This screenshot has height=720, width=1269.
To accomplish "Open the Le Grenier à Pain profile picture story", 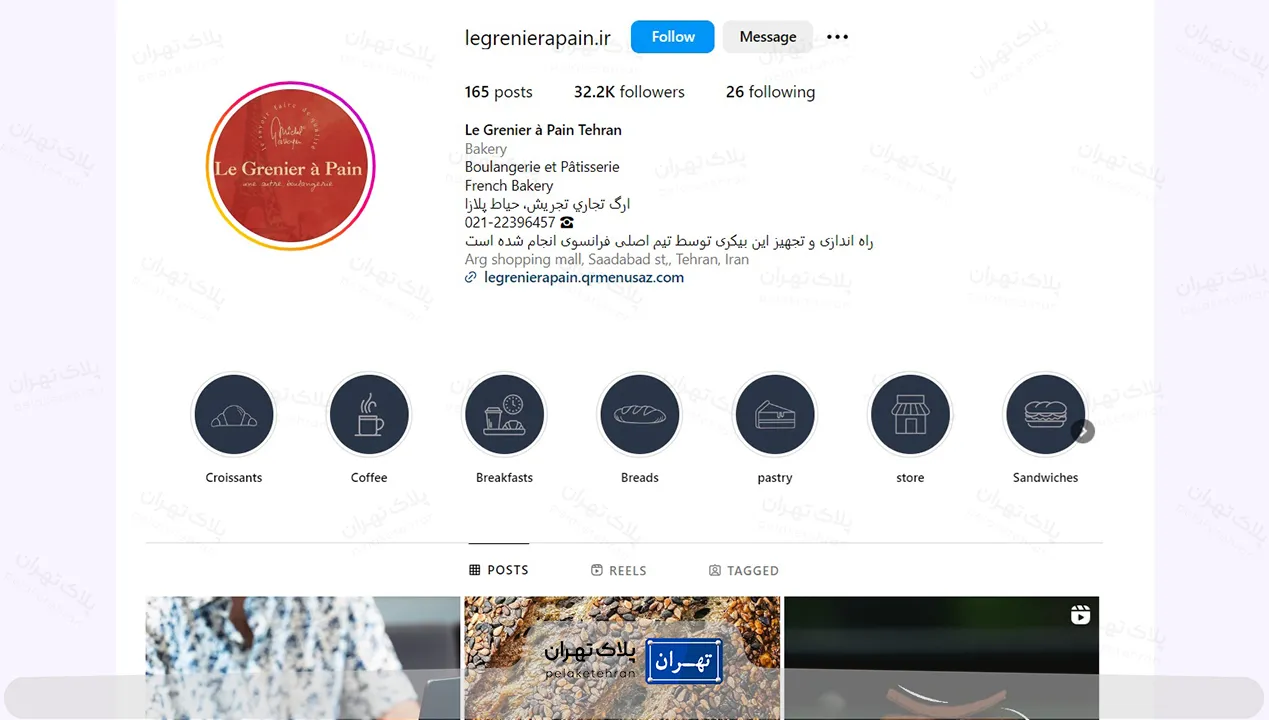I will point(291,166).
